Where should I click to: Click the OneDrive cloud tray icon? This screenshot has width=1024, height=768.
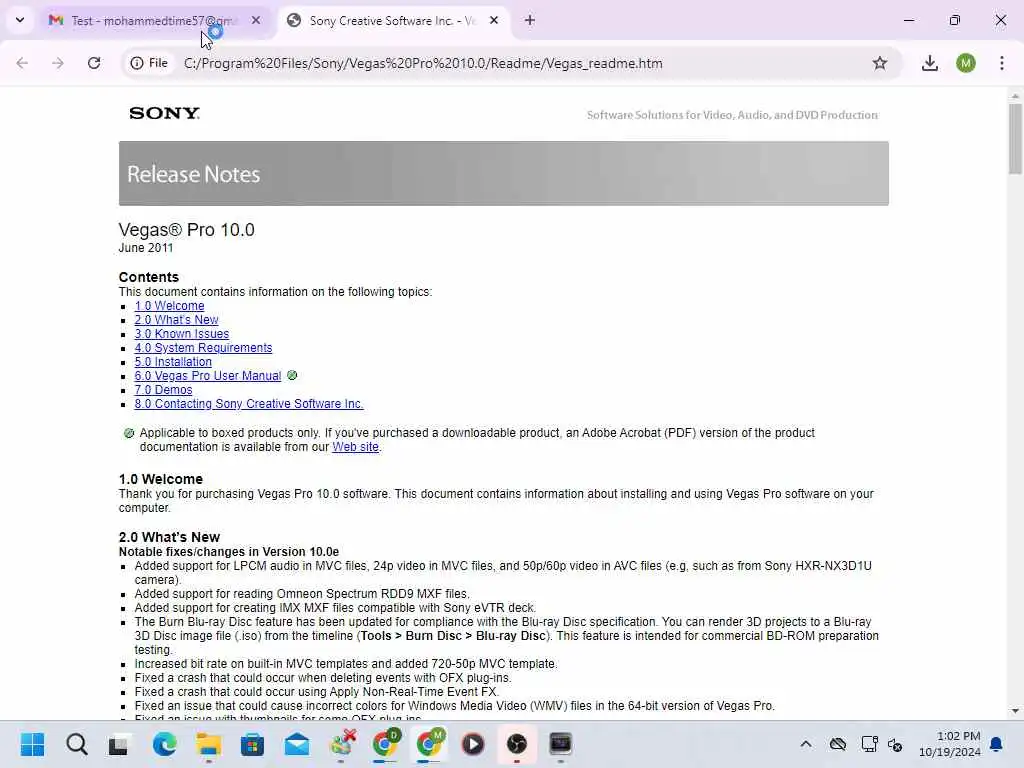[838, 744]
